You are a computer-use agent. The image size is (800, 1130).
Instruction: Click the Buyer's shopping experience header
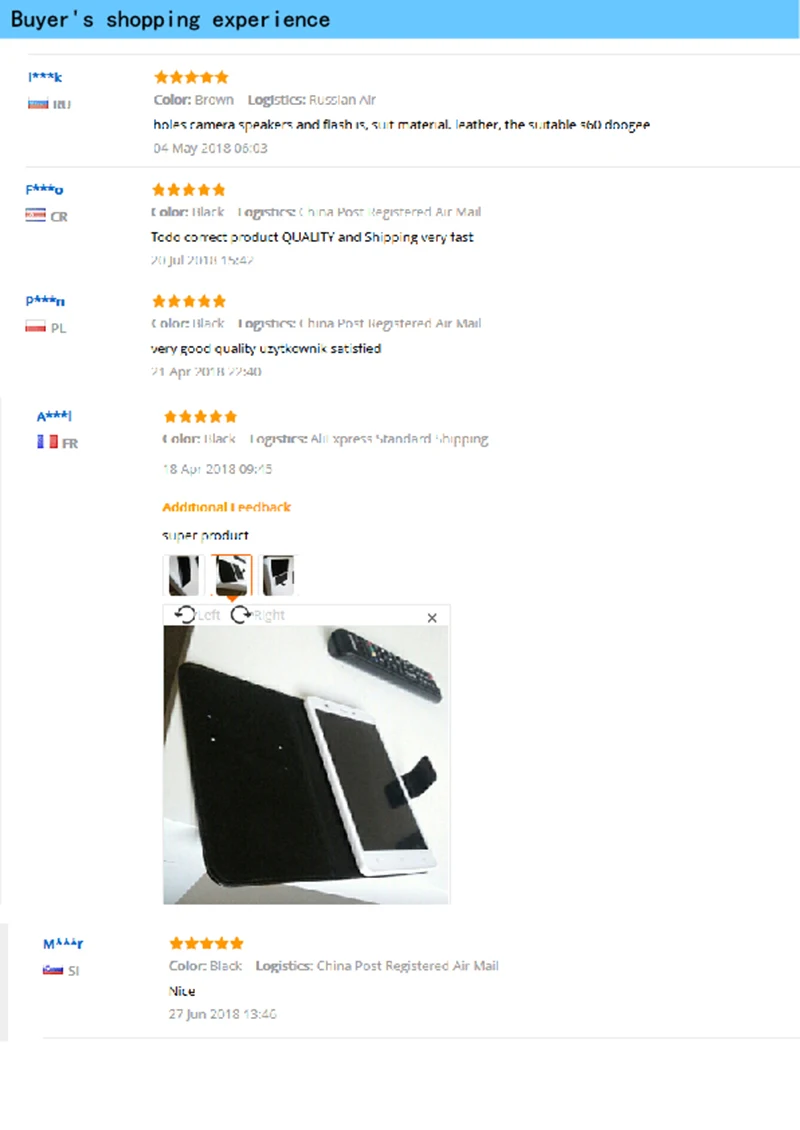point(170,19)
